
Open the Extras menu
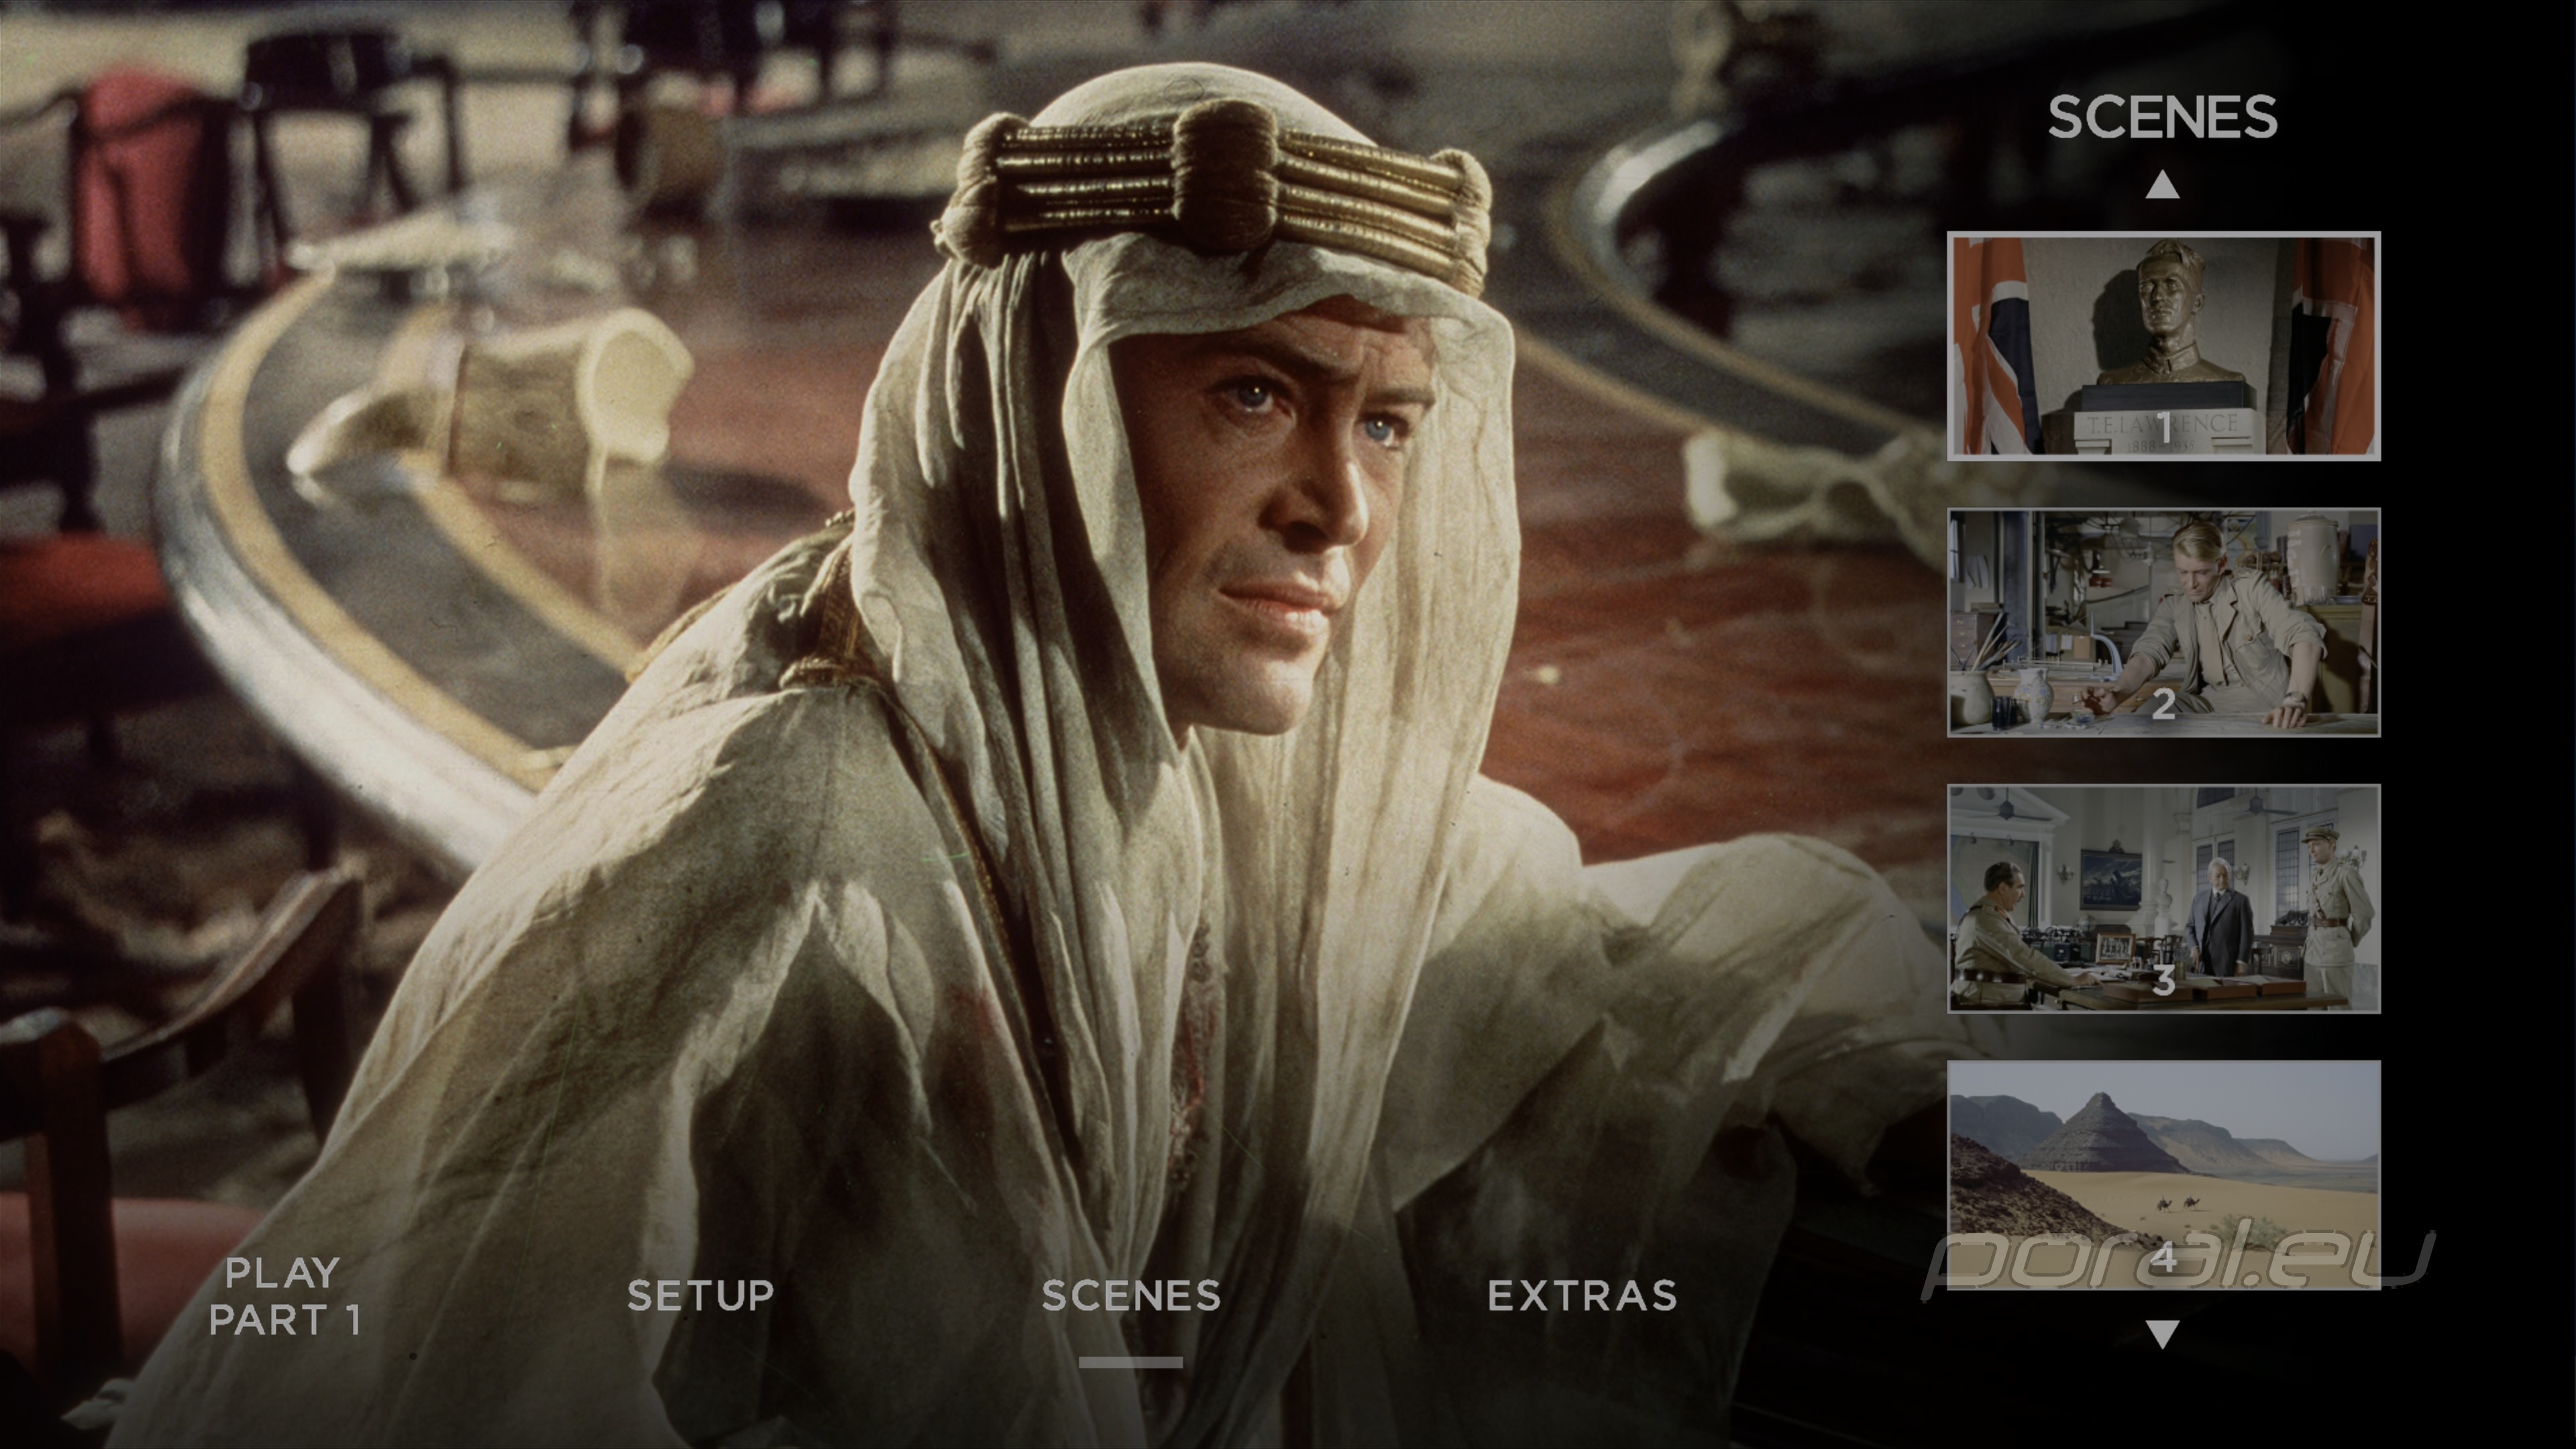pos(1582,1295)
